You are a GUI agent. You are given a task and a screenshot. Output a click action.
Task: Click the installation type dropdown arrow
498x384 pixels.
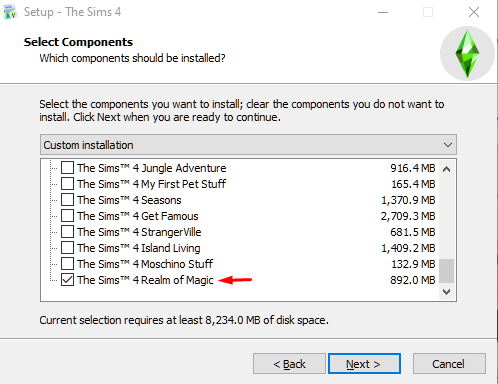tap(448, 145)
